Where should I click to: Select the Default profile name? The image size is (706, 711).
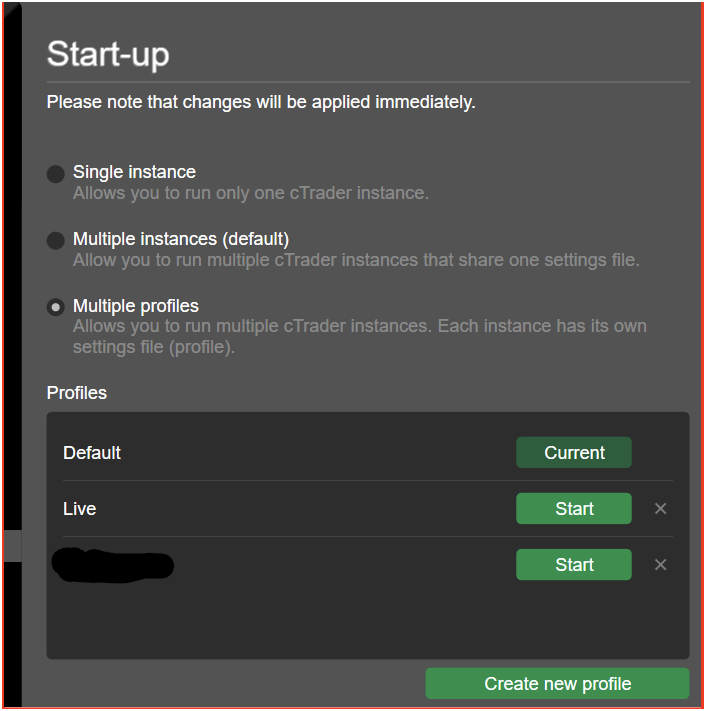tap(92, 453)
